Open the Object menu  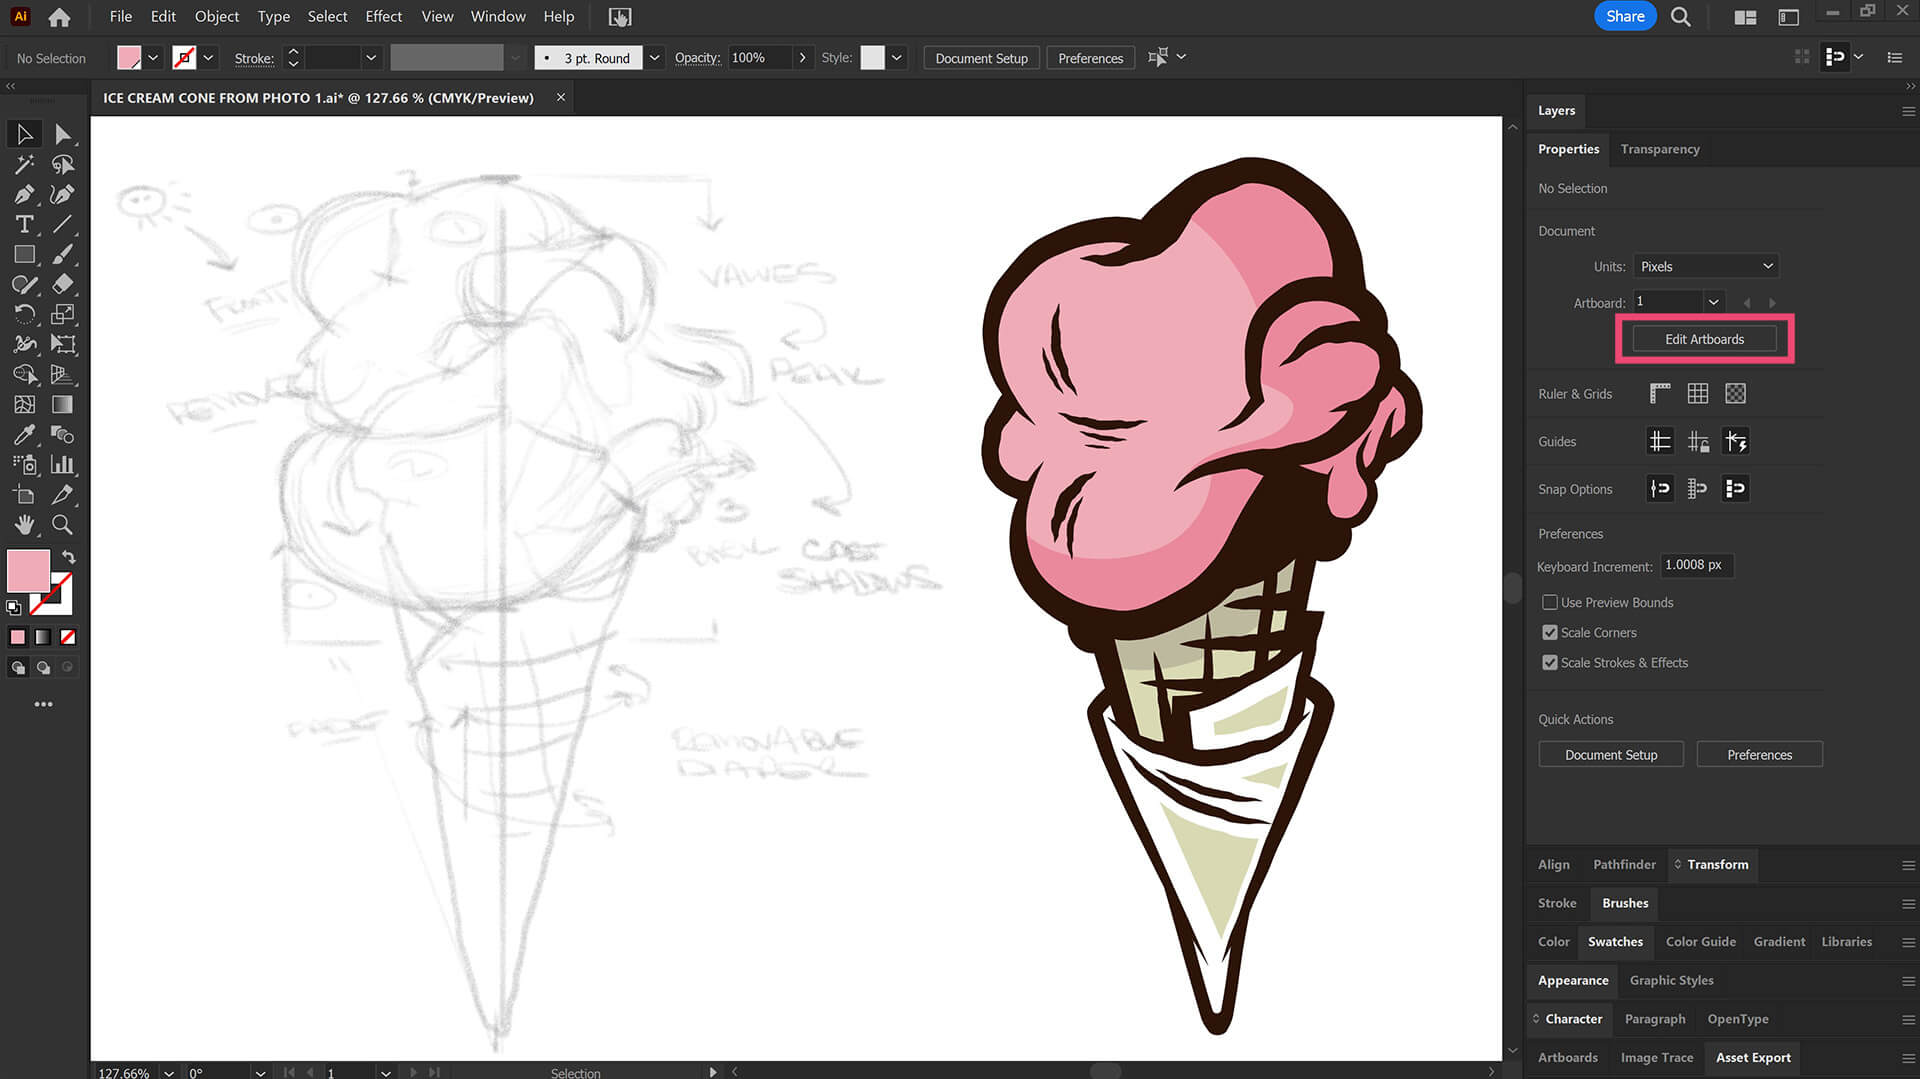pos(217,17)
